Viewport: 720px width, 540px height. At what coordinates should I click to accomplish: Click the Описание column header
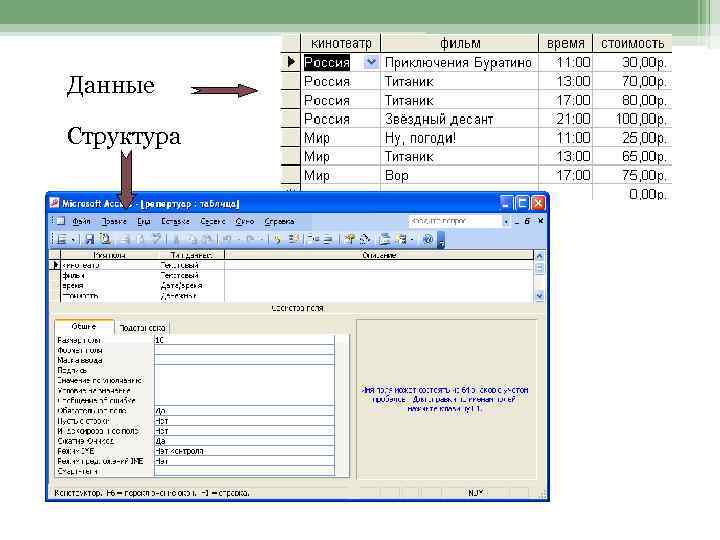coord(379,255)
